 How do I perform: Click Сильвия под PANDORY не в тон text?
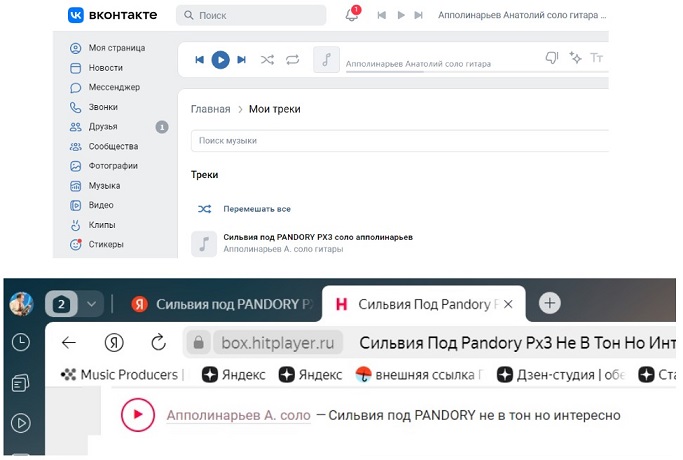474,415
